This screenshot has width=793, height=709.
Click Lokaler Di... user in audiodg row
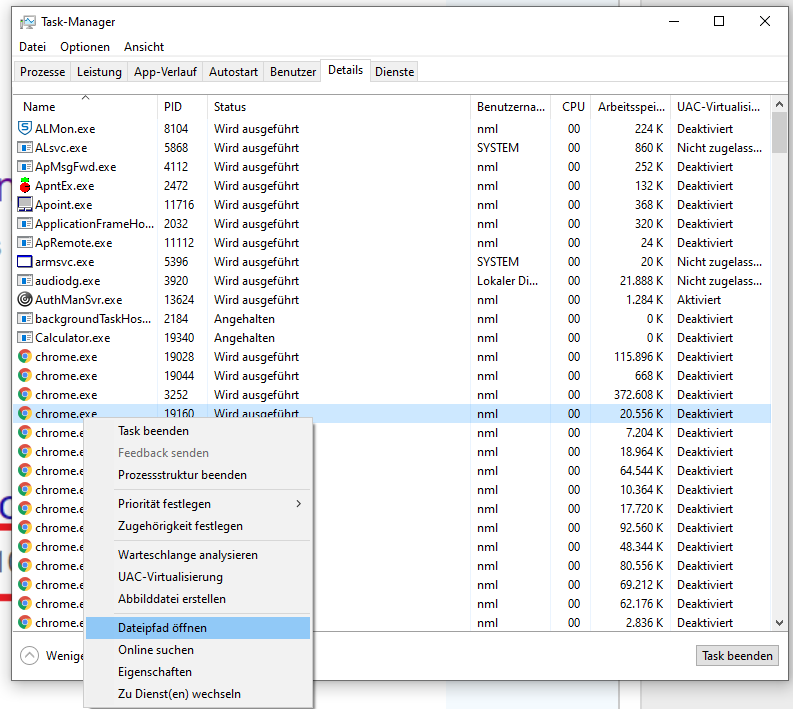pyautogui.click(x=507, y=281)
